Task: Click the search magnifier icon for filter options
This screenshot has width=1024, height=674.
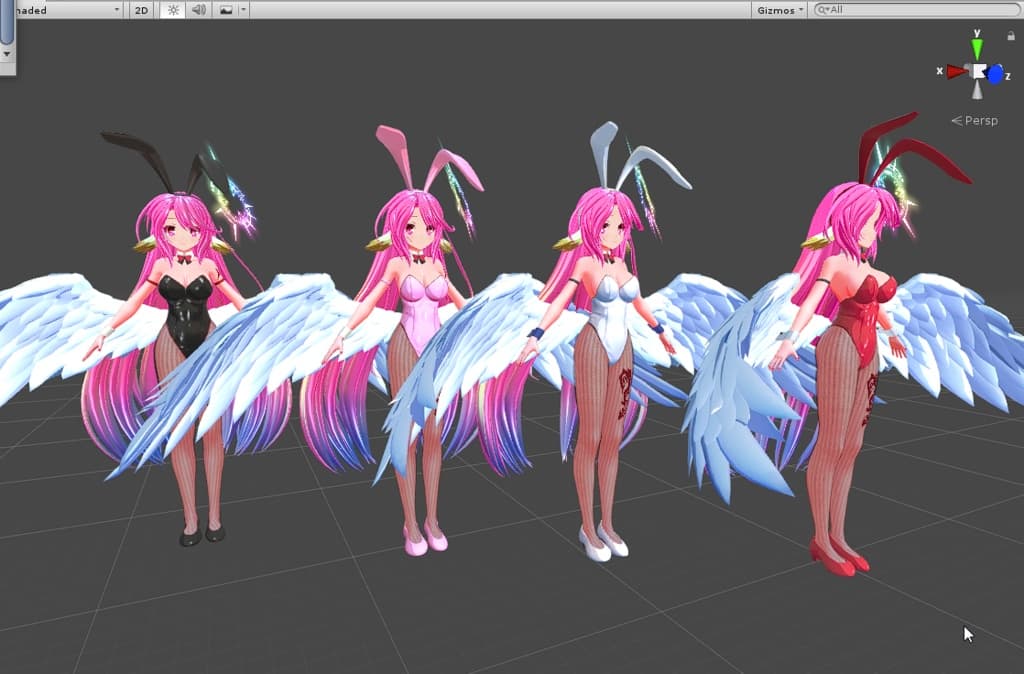Action: point(823,10)
